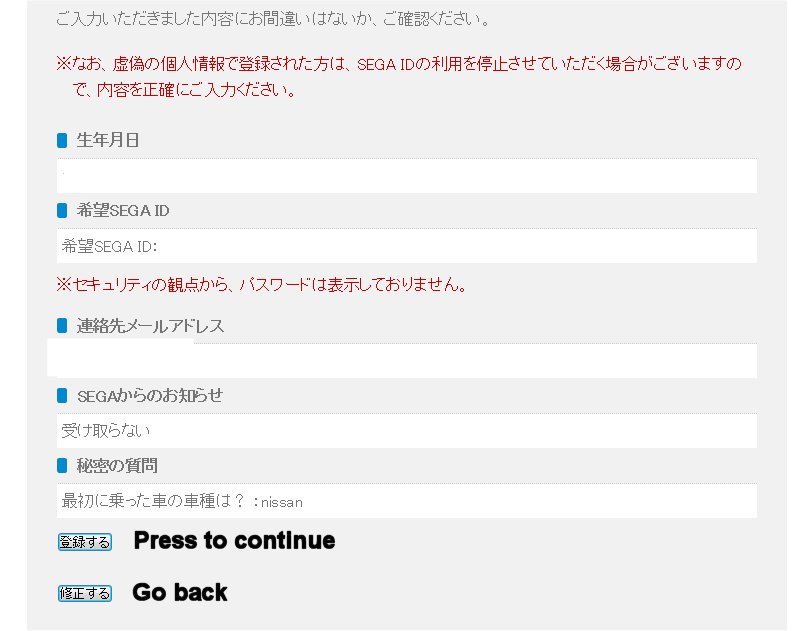Select the 希望SEGA ID: value row
Screen dimensions: 803x631
coord(407,246)
